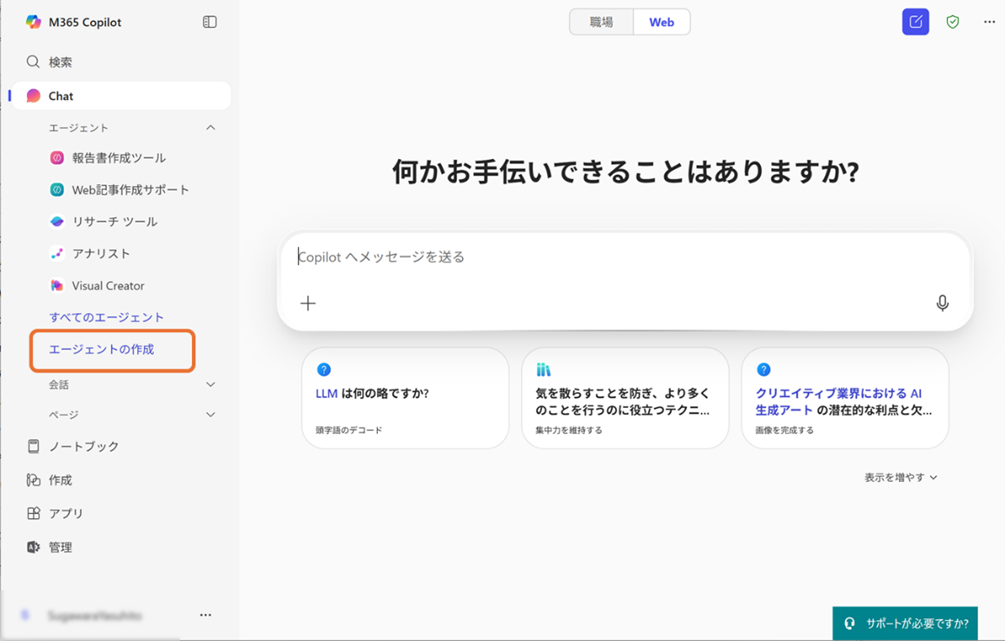1005x641 pixels.
Task: Click the plus icon to add content
Action: [308, 303]
